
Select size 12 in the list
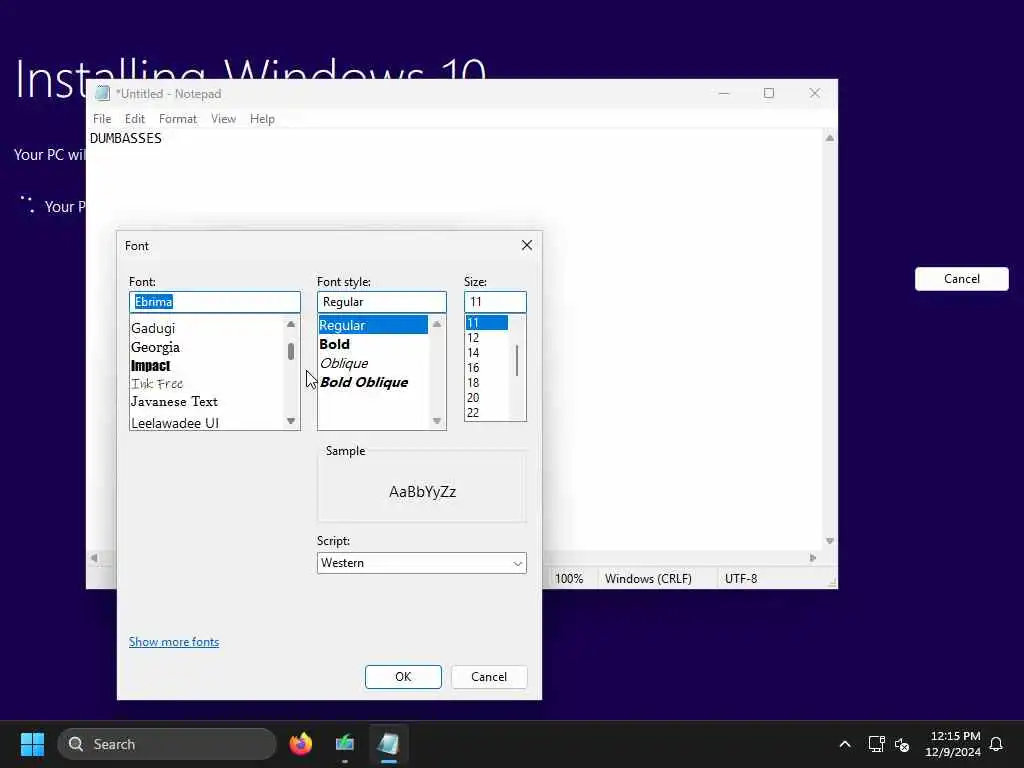point(473,338)
